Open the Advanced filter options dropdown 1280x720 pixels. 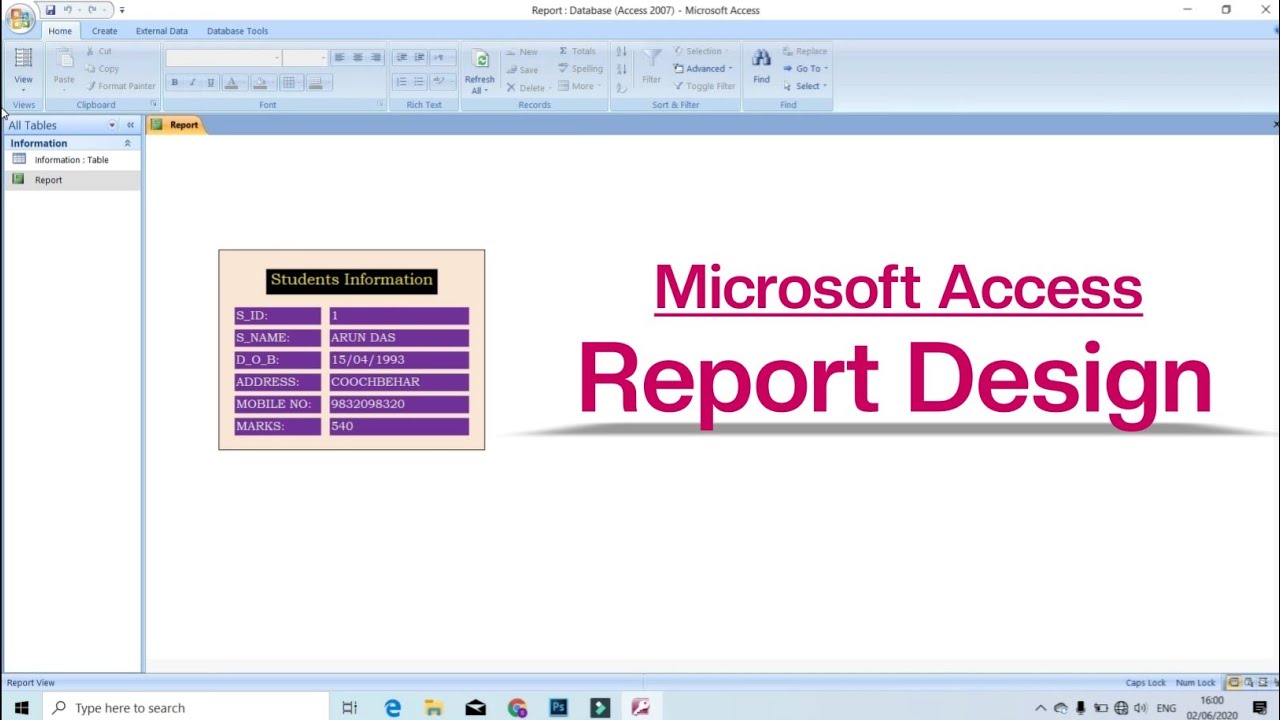click(704, 69)
